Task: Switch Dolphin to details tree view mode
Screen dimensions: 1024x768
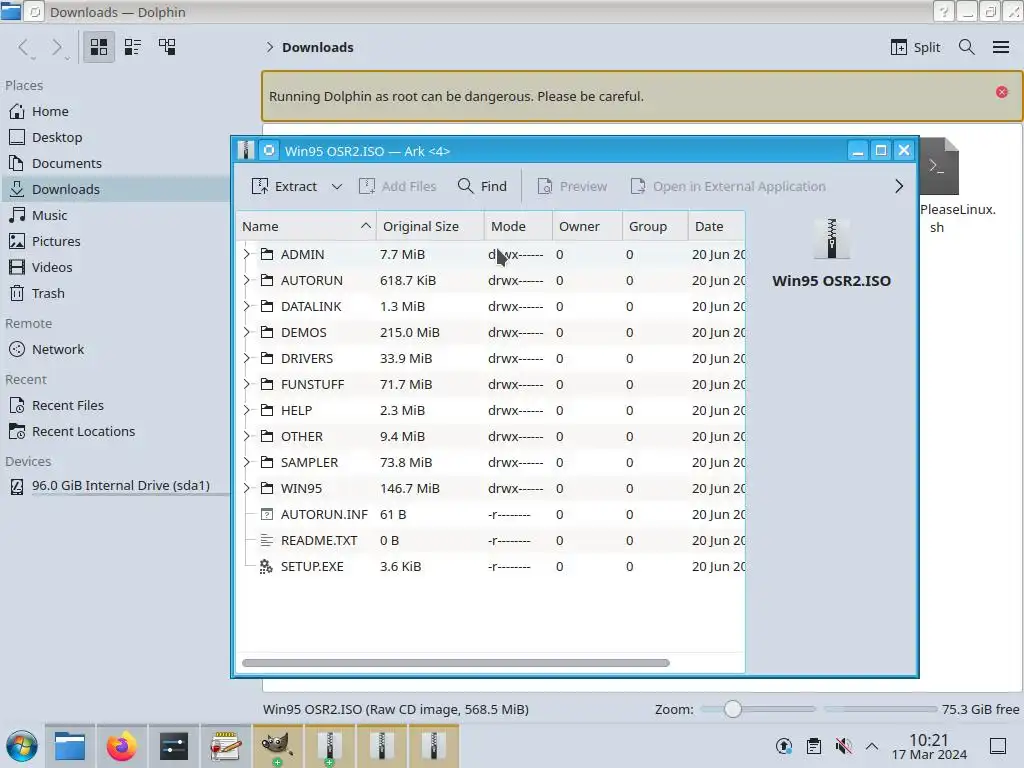Action: pyautogui.click(x=167, y=47)
